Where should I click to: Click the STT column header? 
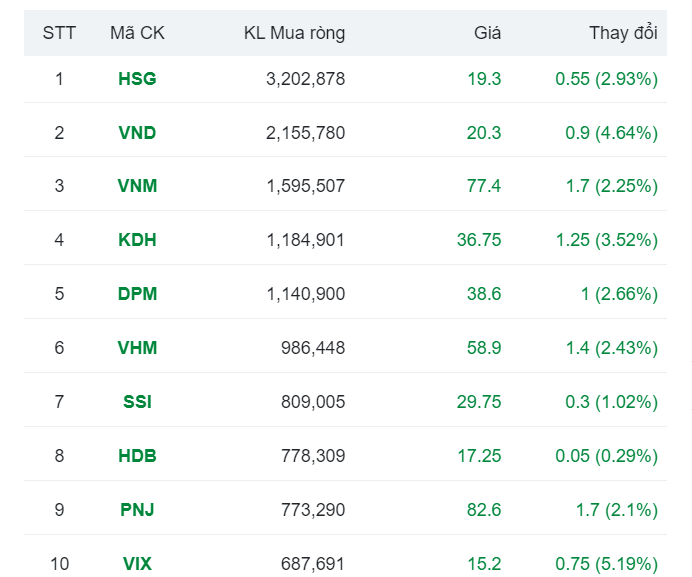point(59,33)
